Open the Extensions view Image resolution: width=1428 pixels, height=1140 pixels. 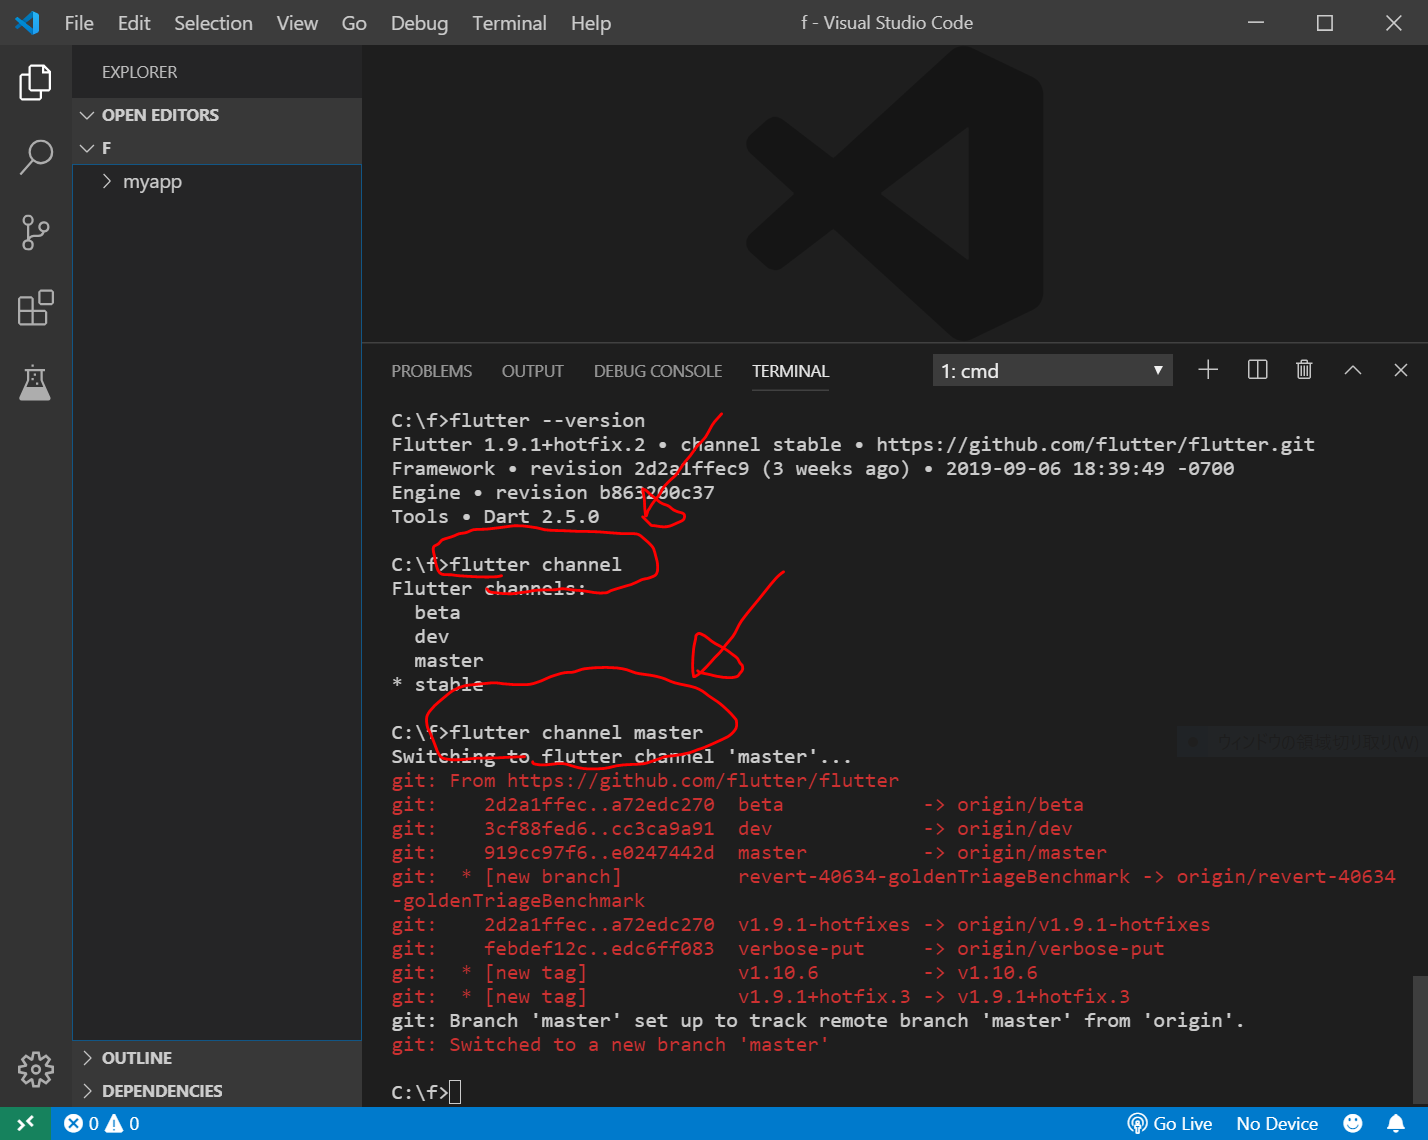coord(35,308)
